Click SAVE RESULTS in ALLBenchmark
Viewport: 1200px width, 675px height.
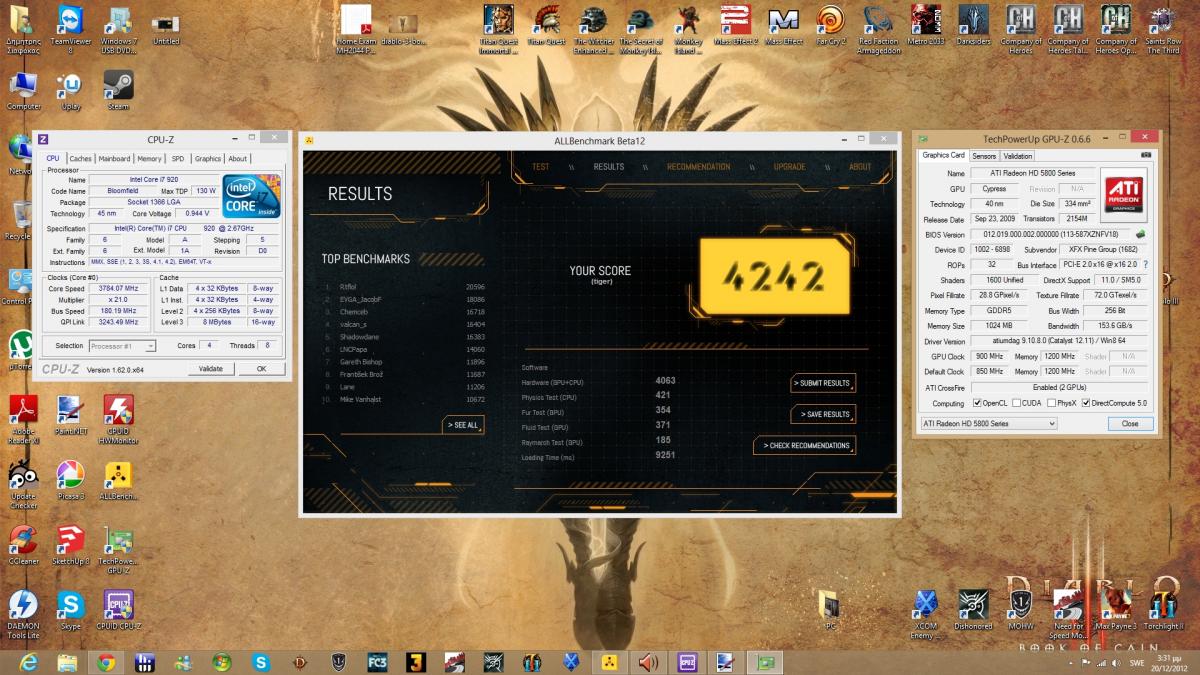(822, 414)
